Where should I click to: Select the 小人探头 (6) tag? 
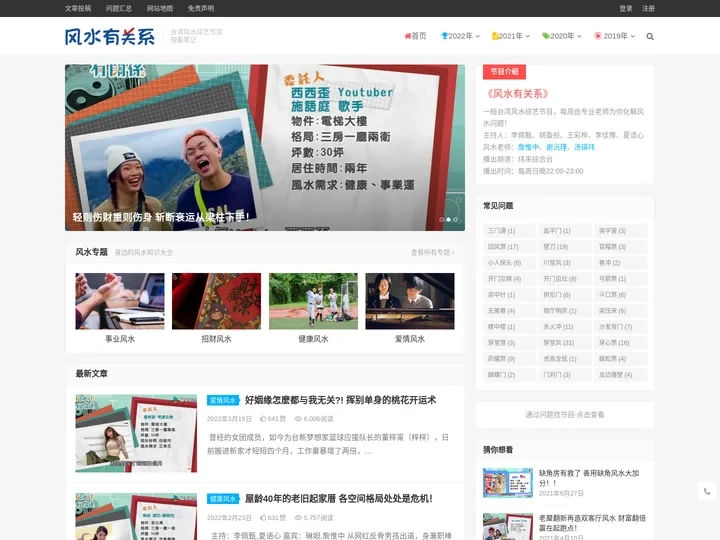510,263
